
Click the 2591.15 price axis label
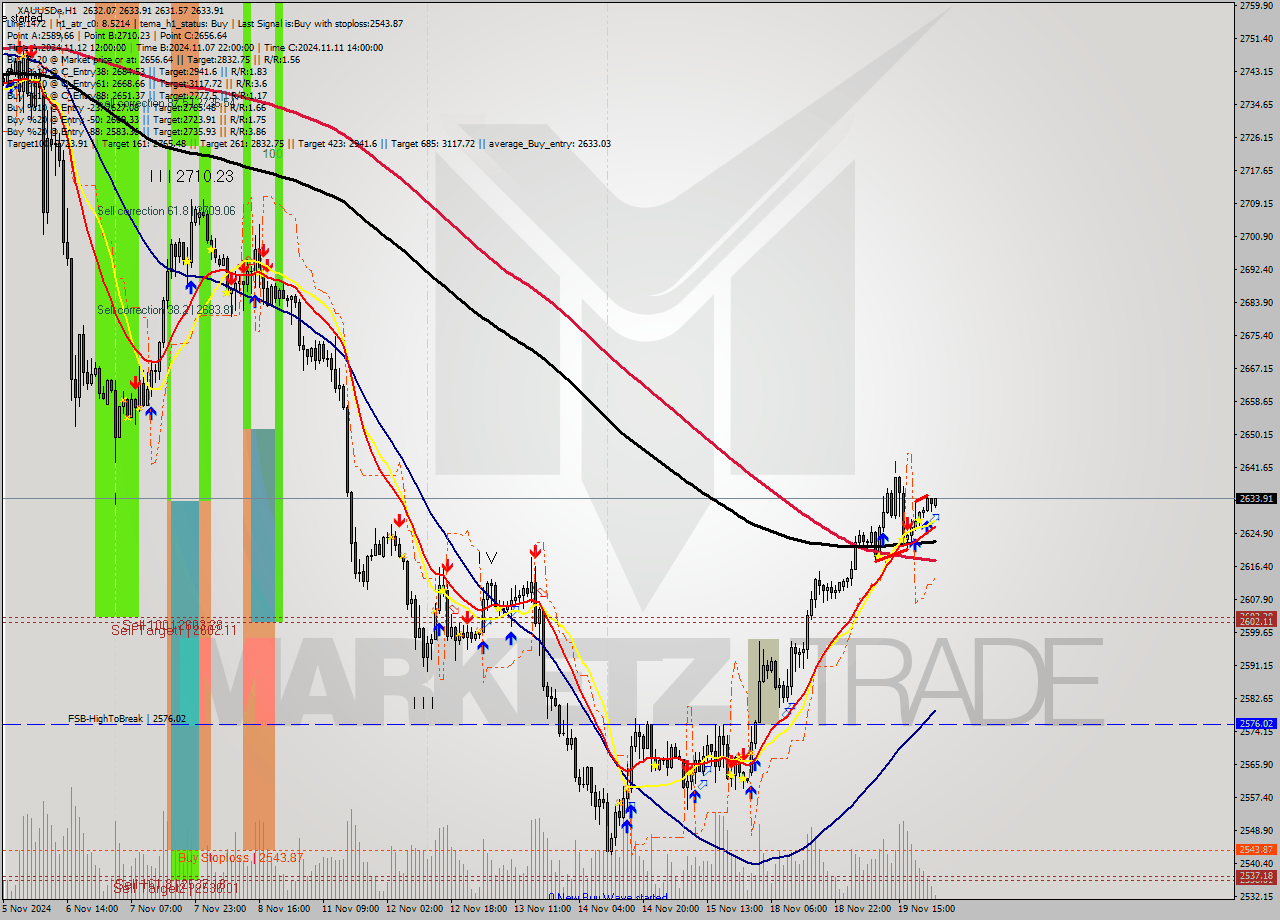1255,665
